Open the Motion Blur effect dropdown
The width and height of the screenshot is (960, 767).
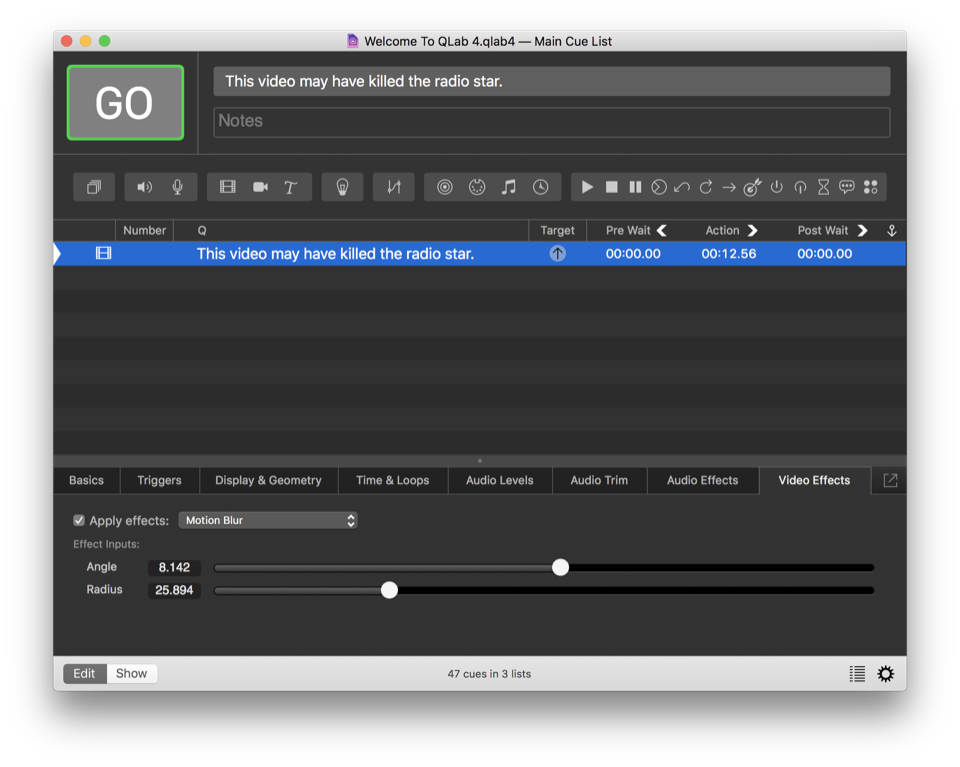(267, 520)
